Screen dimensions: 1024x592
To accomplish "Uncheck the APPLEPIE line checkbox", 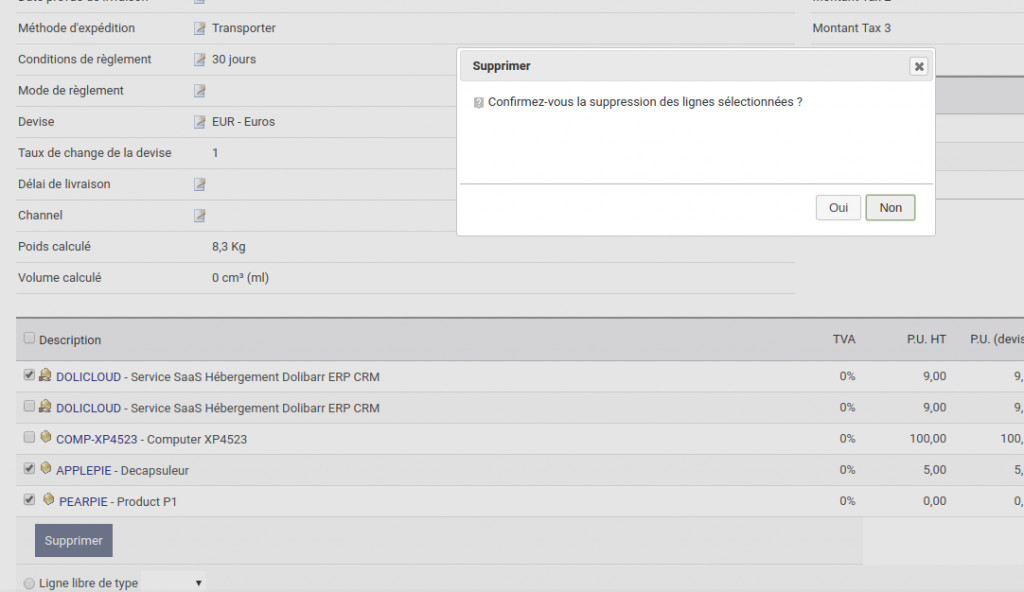I will (29, 468).
